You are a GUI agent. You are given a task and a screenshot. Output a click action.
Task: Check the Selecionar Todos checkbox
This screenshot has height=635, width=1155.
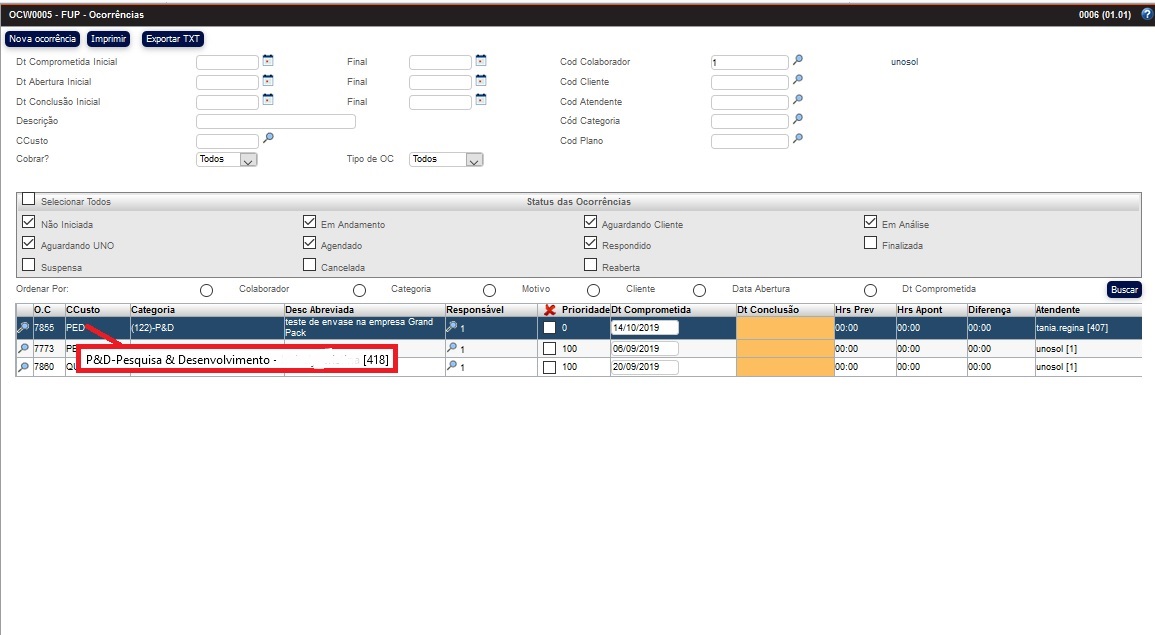[x=29, y=199]
